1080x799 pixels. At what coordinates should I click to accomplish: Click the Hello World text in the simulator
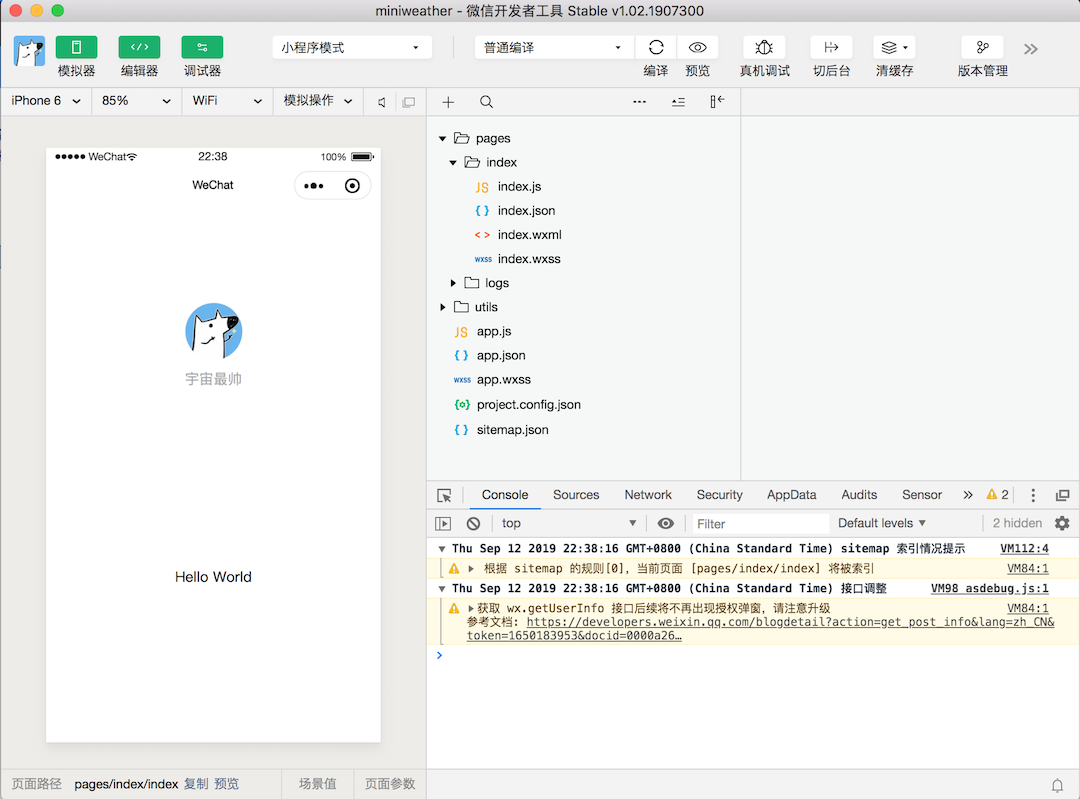214,577
